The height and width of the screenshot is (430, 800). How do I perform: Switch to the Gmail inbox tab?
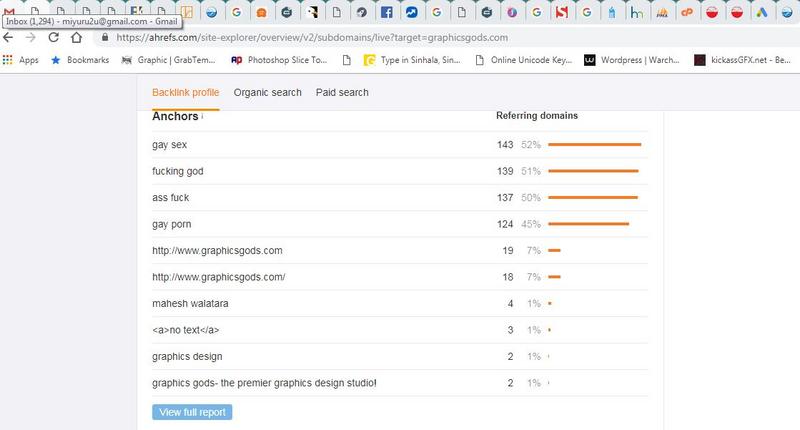[9, 11]
